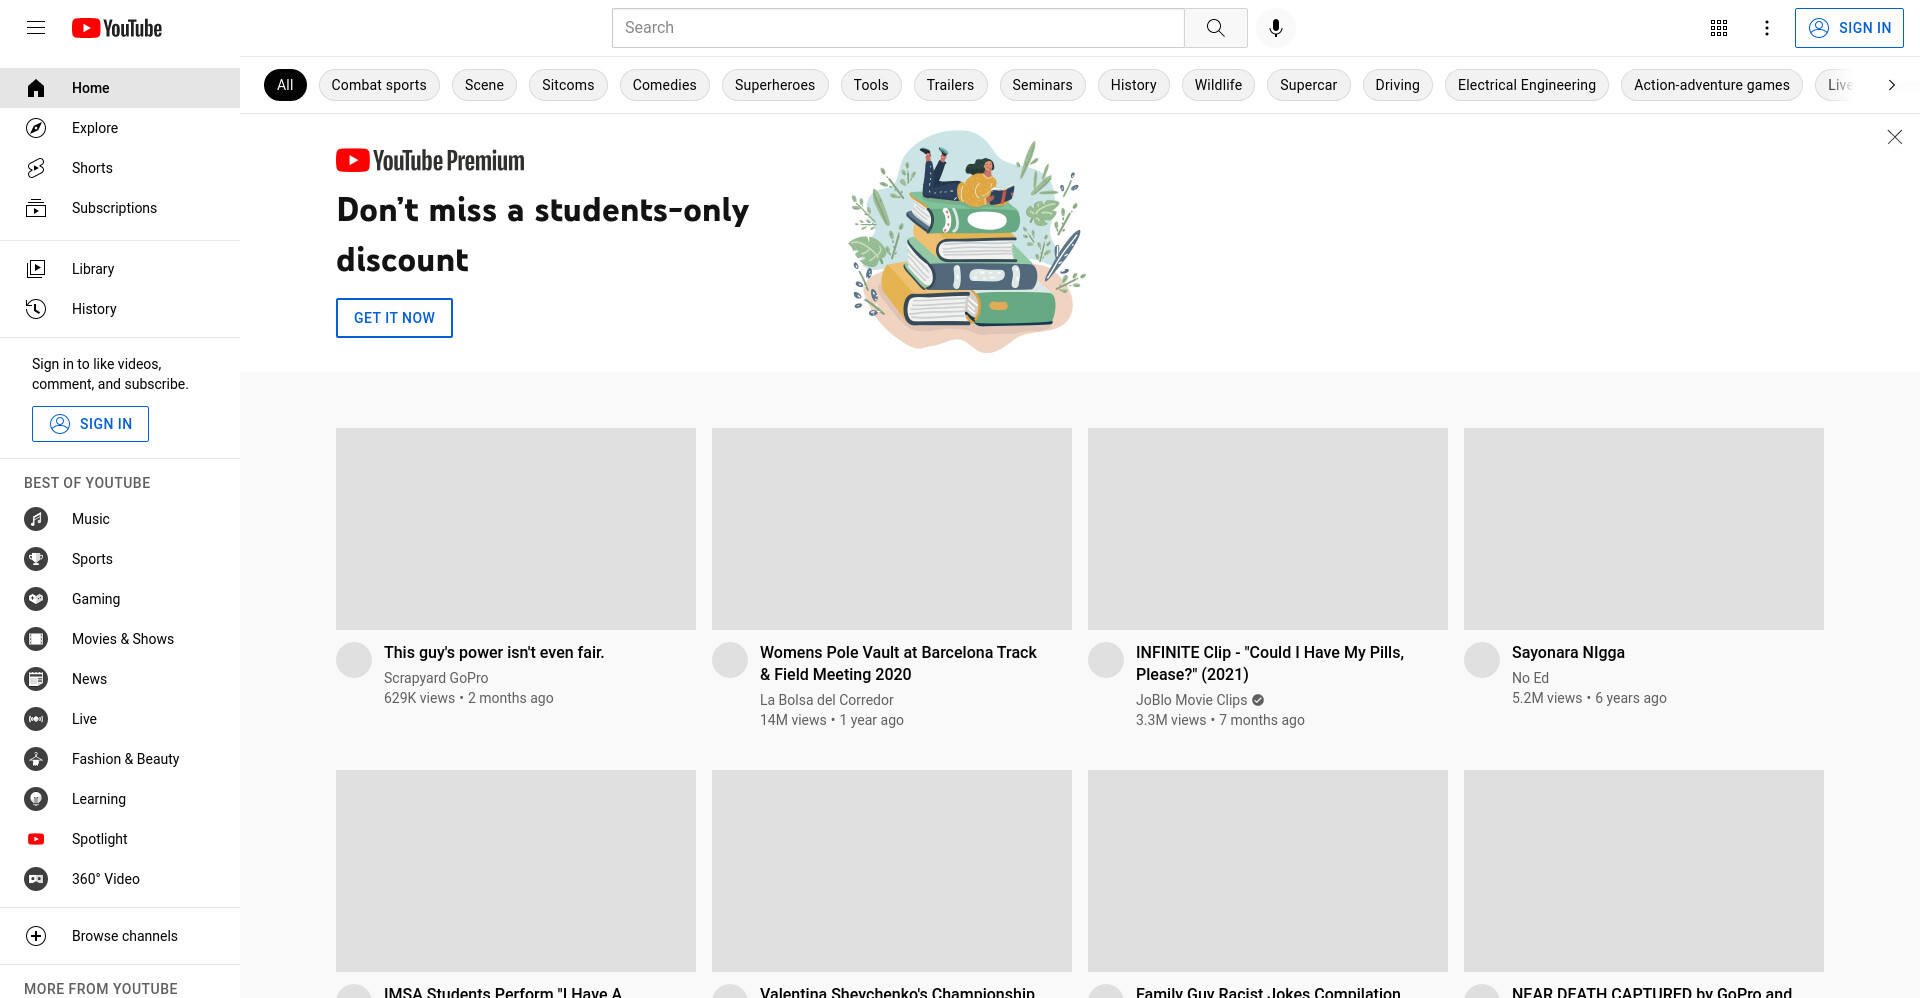Click GET IT NOW premium button
This screenshot has width=1920, height=998.
394,318
